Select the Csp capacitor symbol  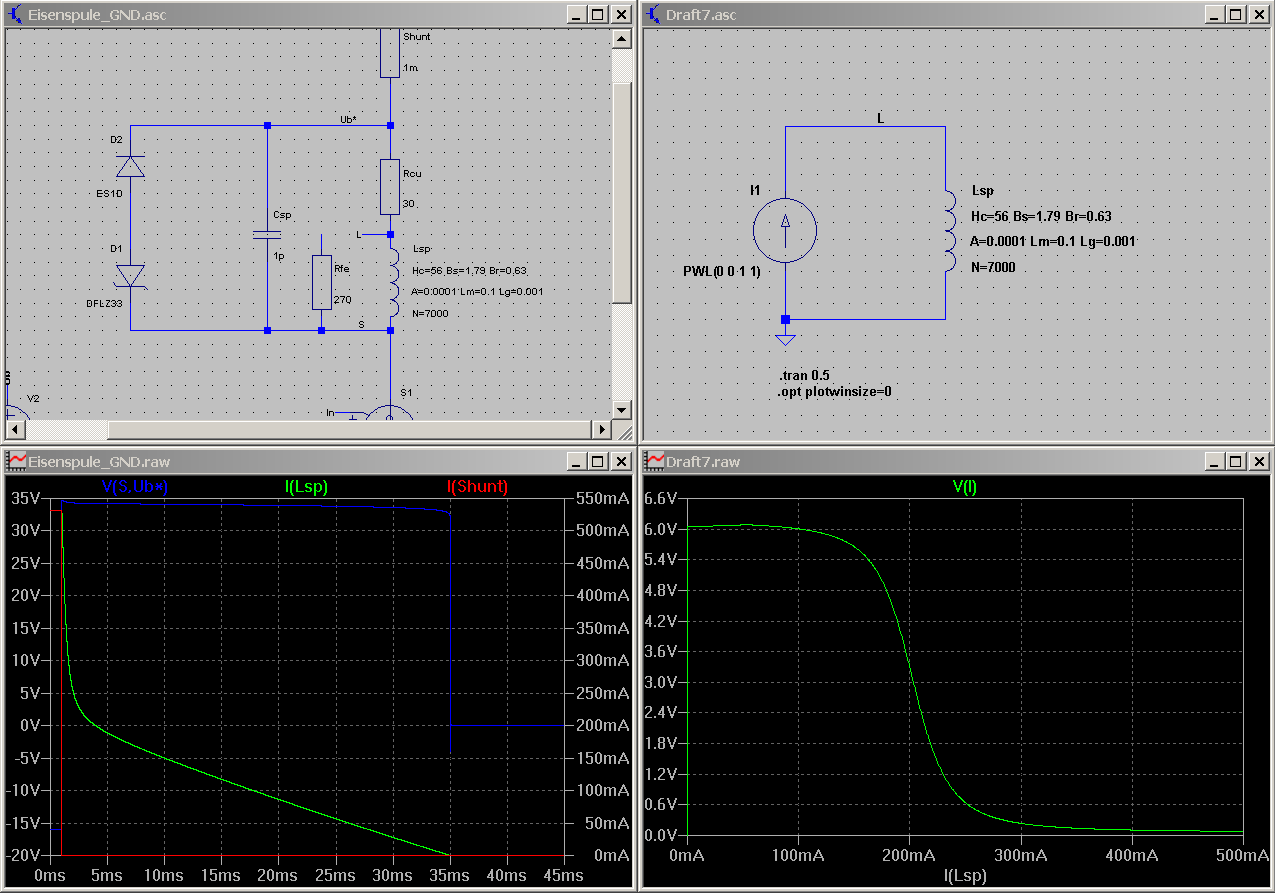point(267,236)
